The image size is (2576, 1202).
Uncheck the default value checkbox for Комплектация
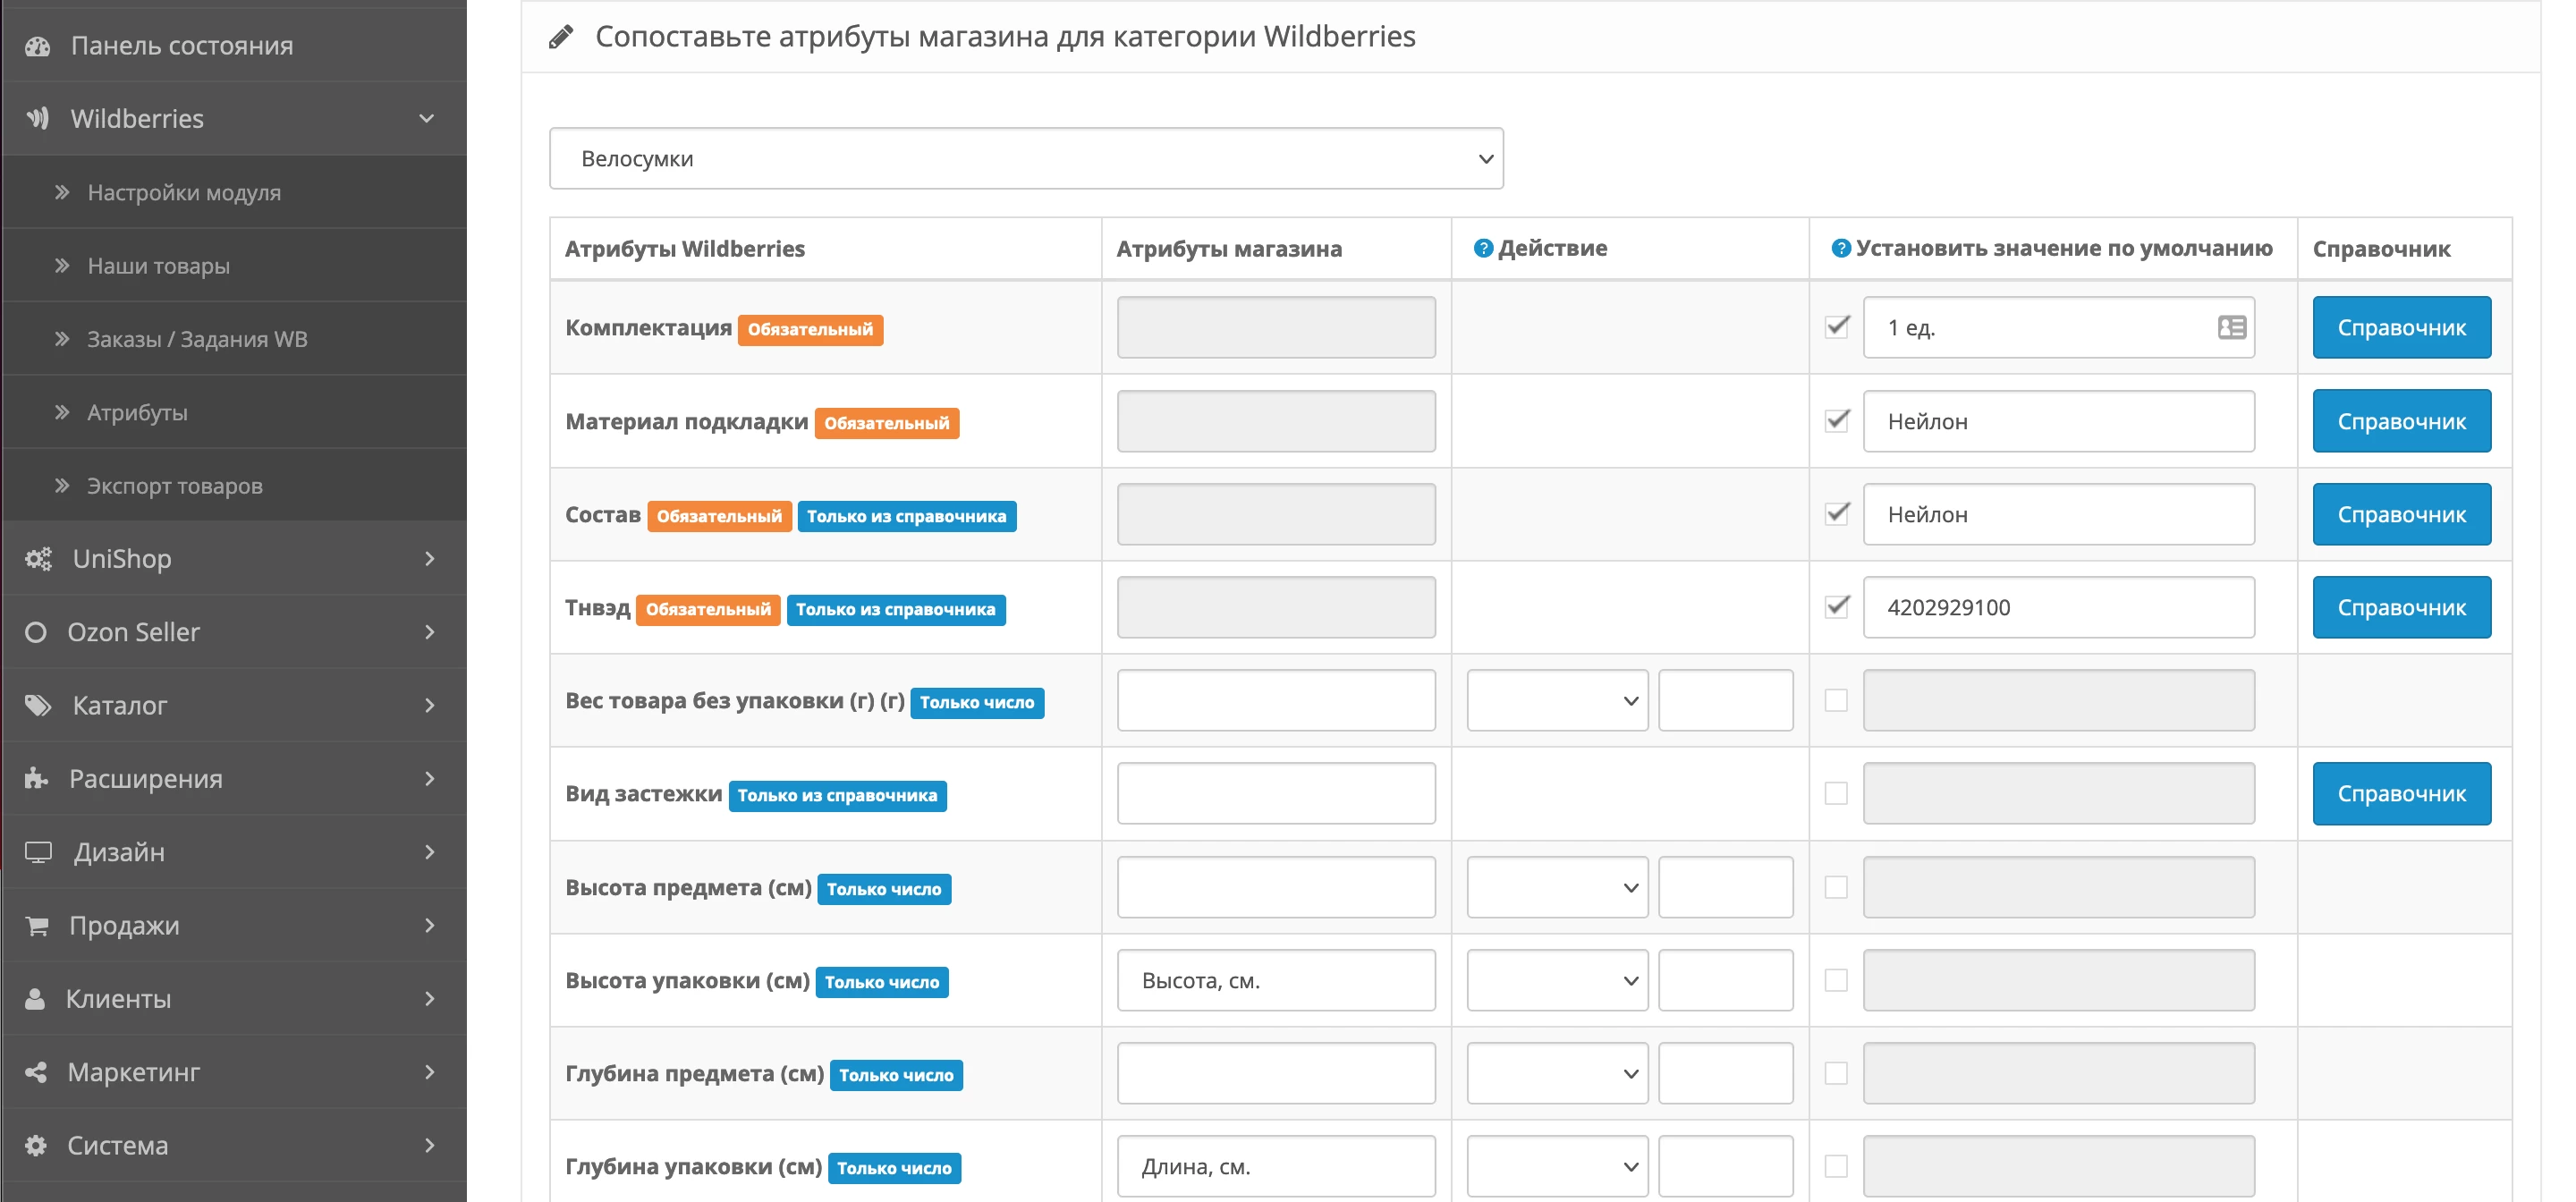click(1836, 327)
